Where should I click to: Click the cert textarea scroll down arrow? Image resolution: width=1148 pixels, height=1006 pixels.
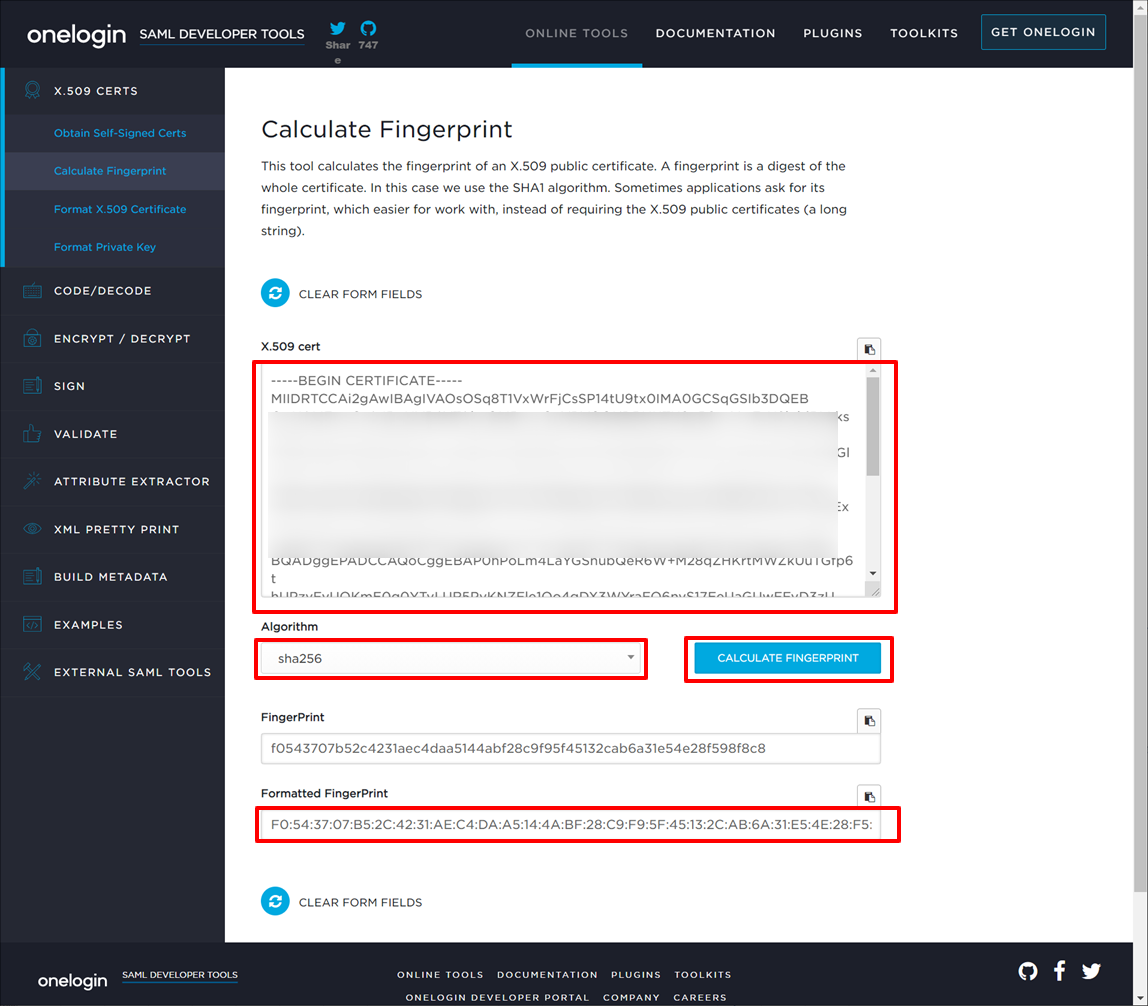(872, 573)
